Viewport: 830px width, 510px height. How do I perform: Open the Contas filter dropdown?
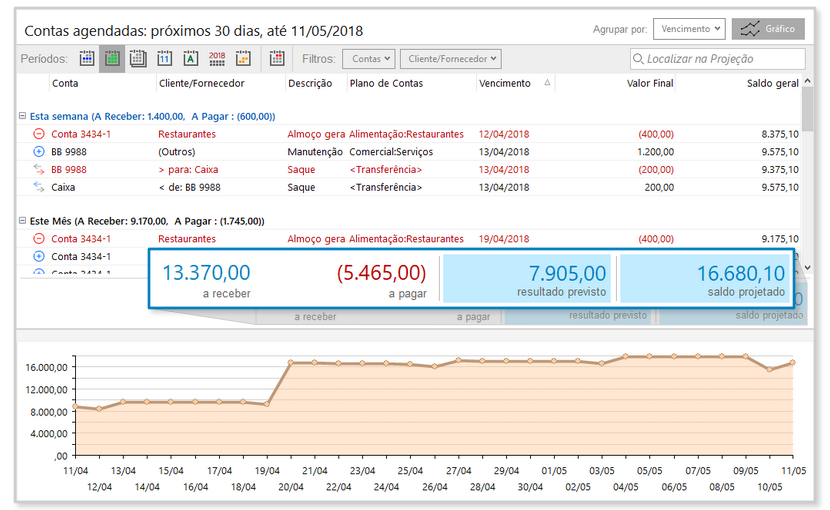[x=369, y=60]
